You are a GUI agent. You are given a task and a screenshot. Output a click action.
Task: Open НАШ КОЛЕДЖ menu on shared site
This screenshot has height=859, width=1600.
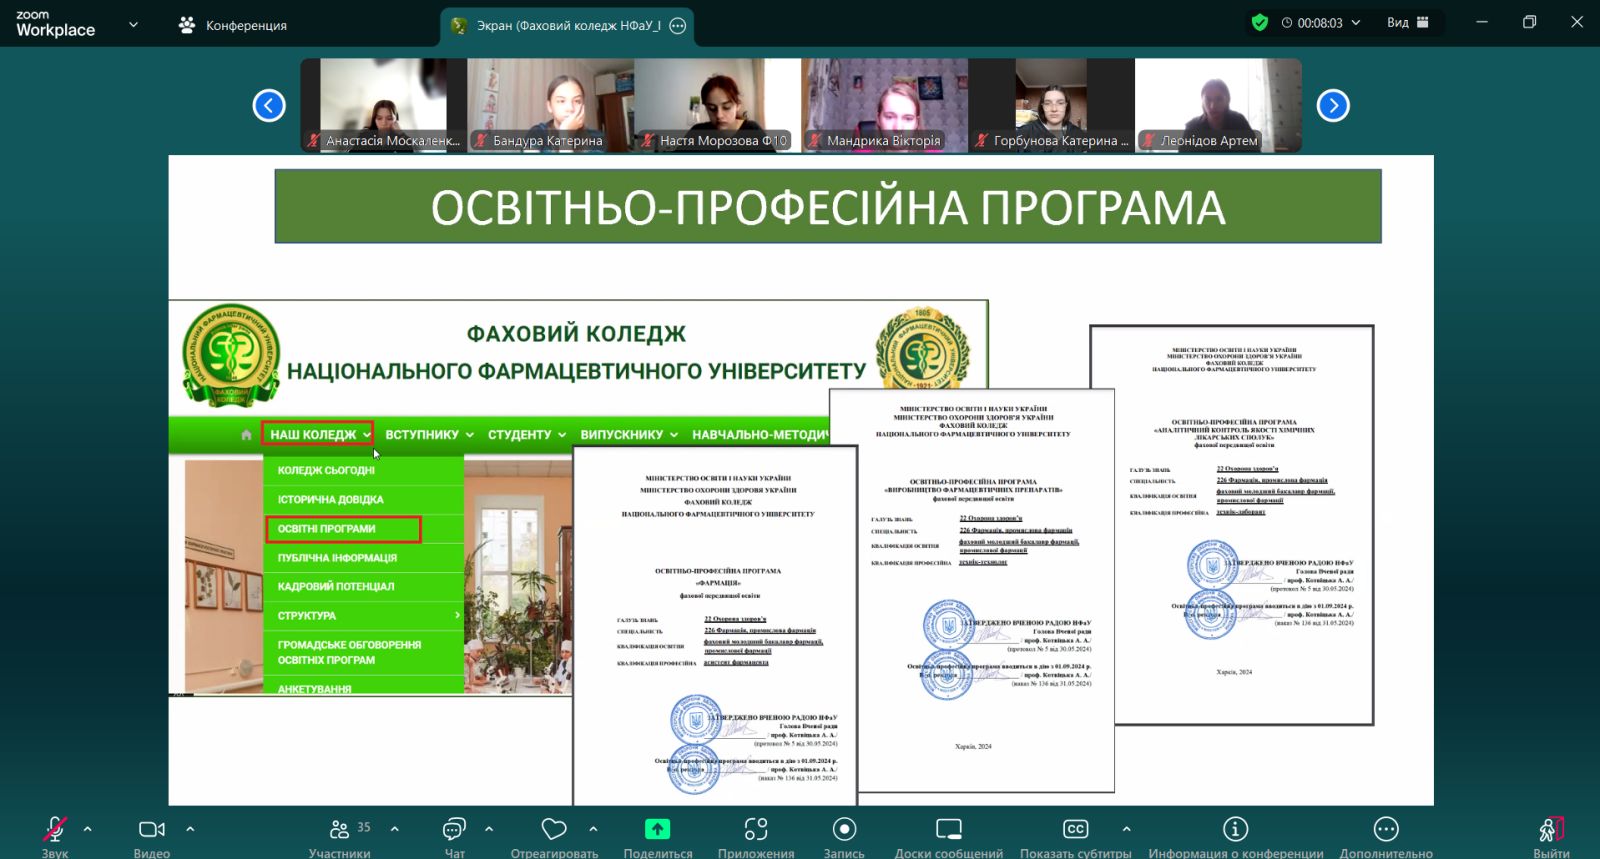tap(318, 434)
